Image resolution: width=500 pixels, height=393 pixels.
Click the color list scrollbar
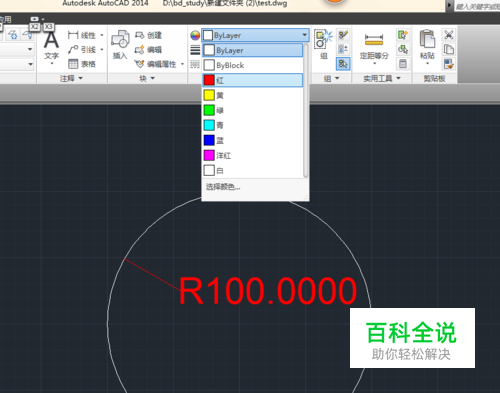click(x=305, y=110)
